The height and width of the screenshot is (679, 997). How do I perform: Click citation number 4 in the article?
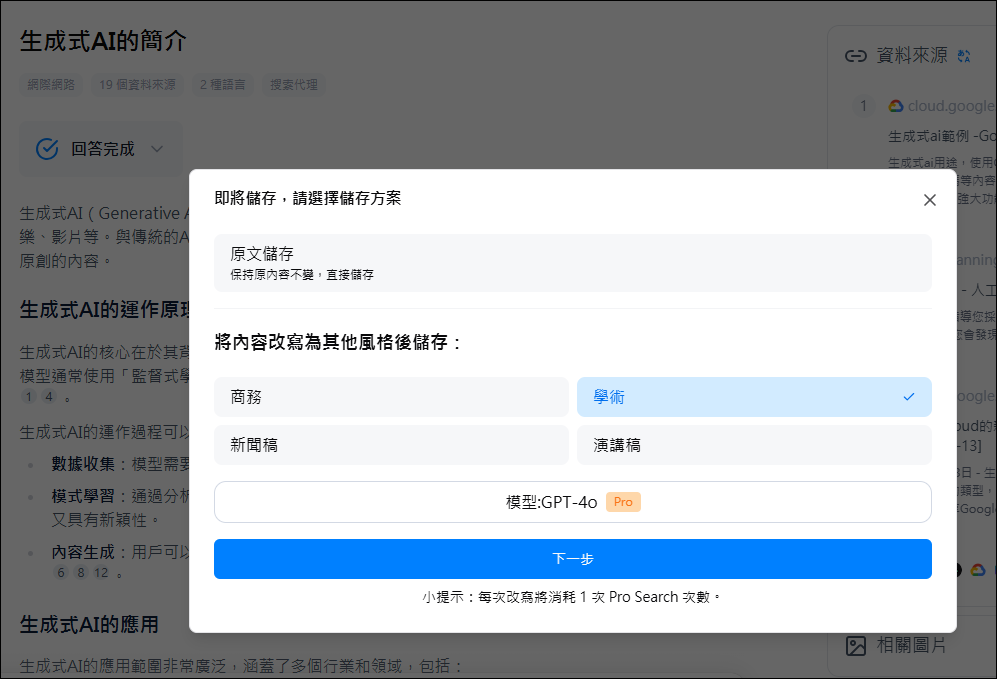[49, 397]
